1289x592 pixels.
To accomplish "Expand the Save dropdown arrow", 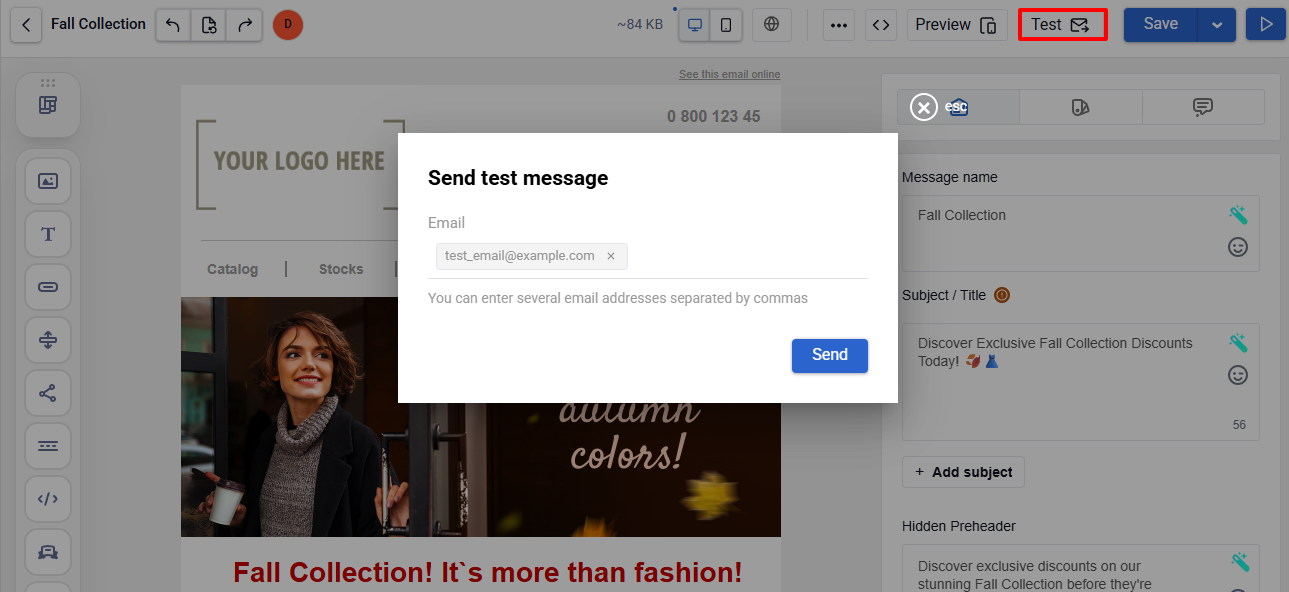I will (x=1217, y=25).
